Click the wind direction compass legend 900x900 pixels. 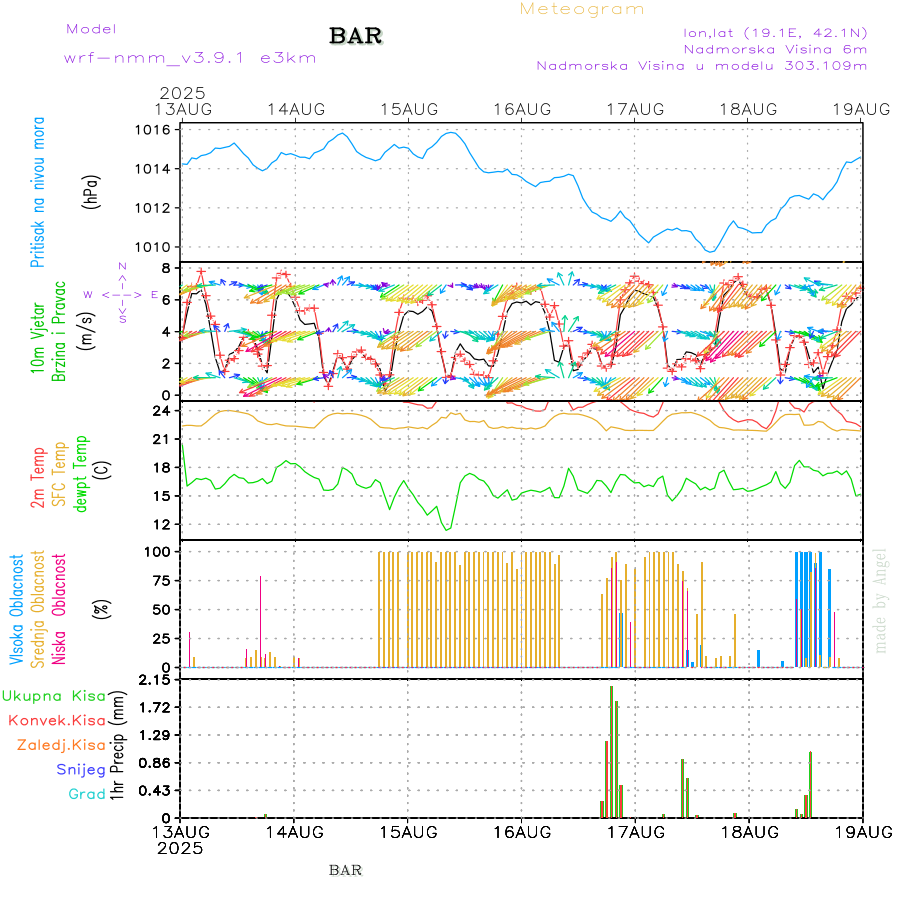point(122,294)
